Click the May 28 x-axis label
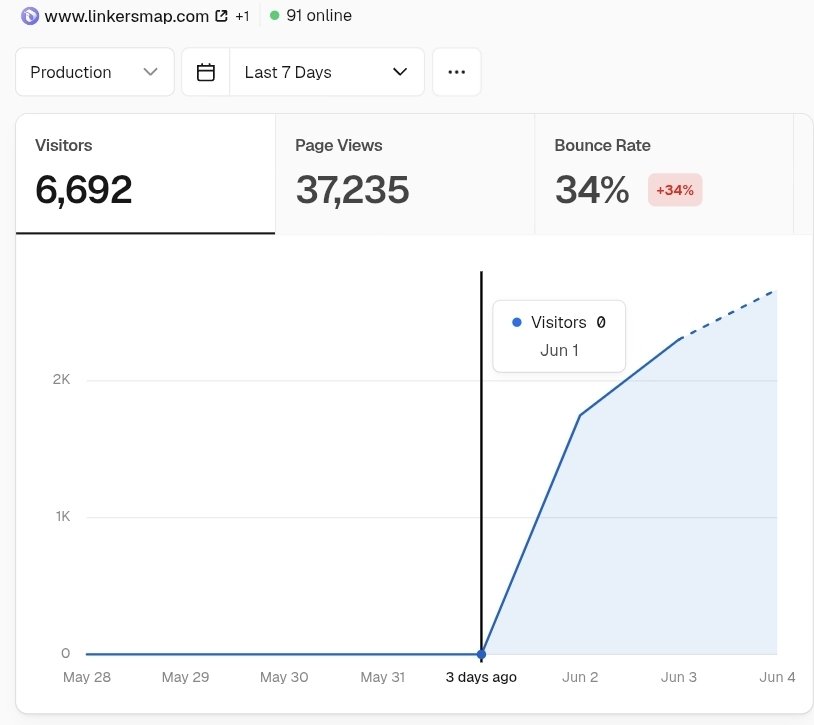Image resolution: width=814 pixels, height=725 pixels. [87, 677]
